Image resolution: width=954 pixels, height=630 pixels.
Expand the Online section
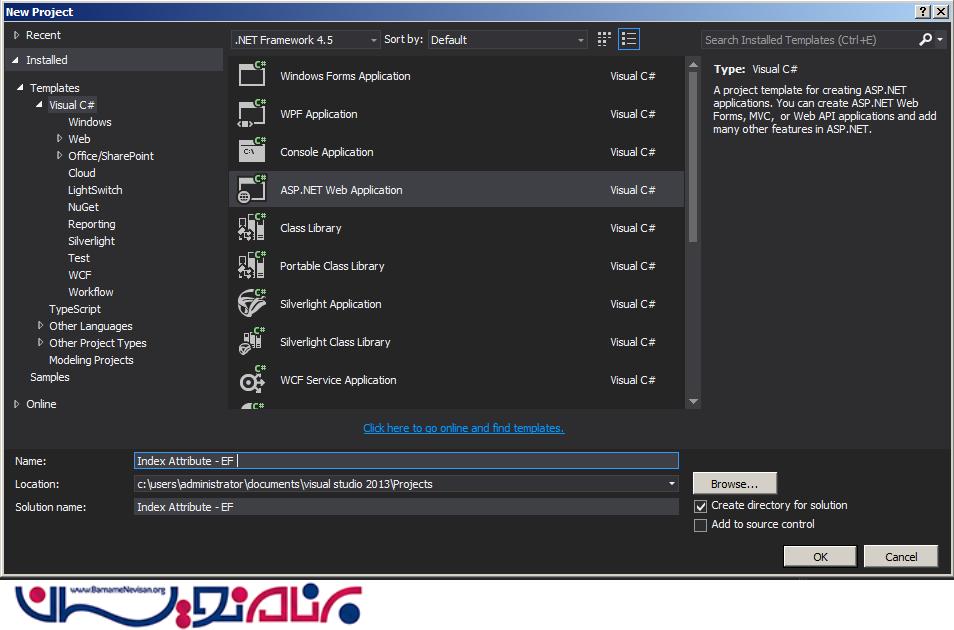(17, 404)
